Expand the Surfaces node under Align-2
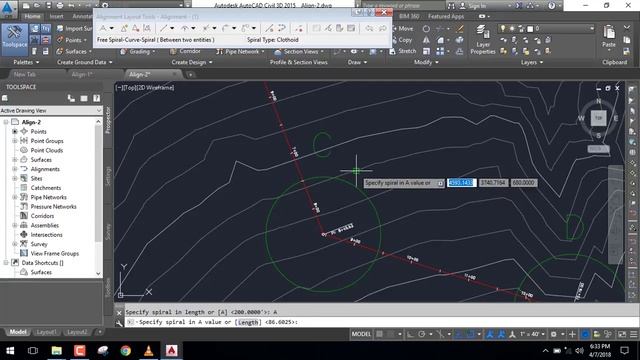 pos(15,160)
